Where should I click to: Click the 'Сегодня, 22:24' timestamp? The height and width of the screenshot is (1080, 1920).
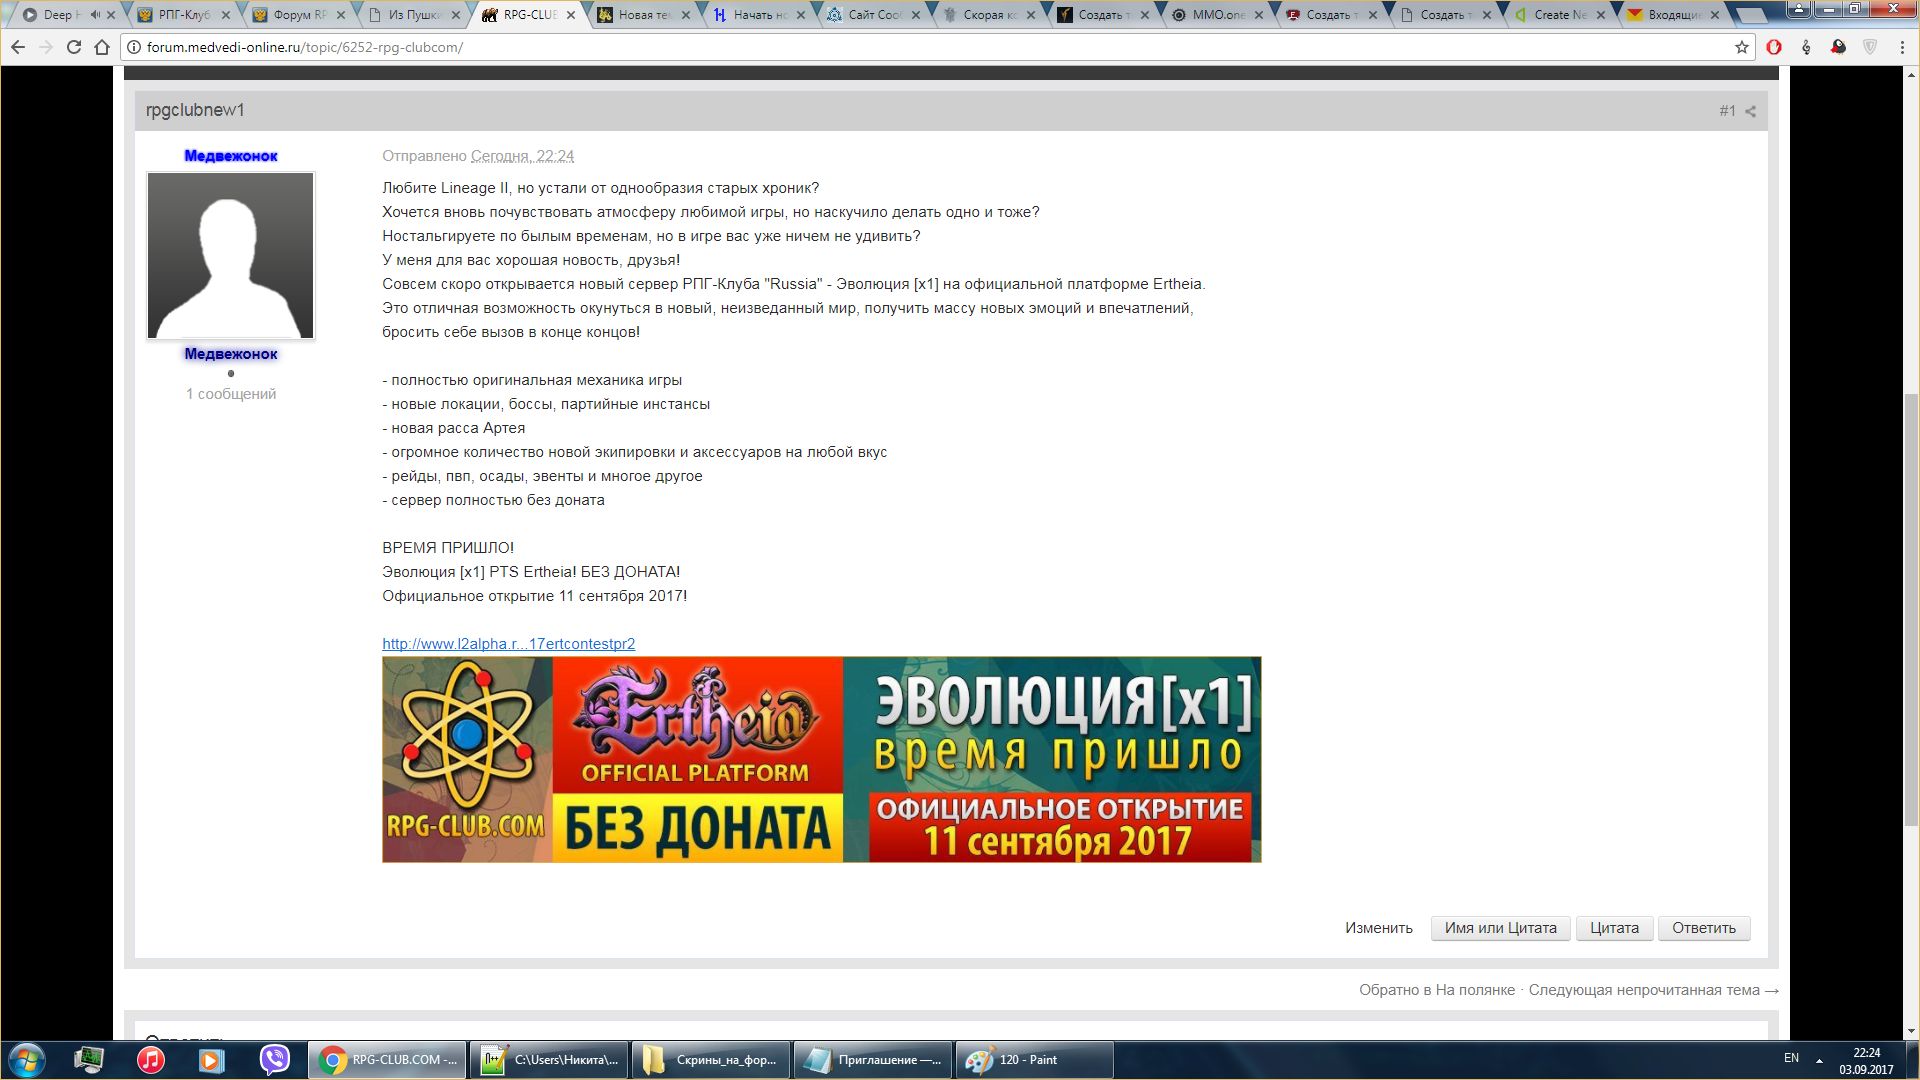(x=522, y=156)
